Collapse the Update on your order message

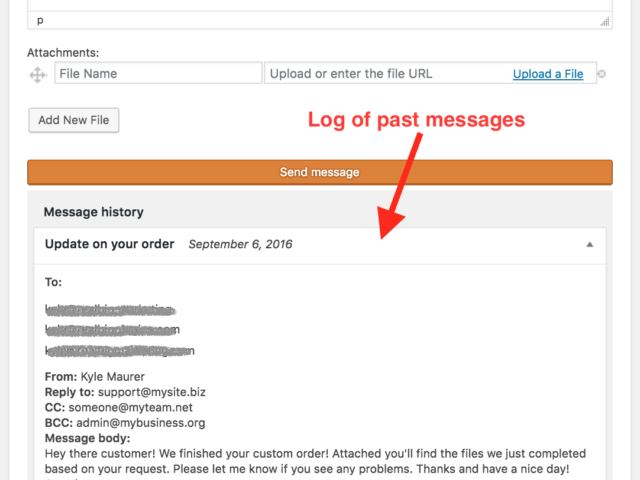pos(589,244)
